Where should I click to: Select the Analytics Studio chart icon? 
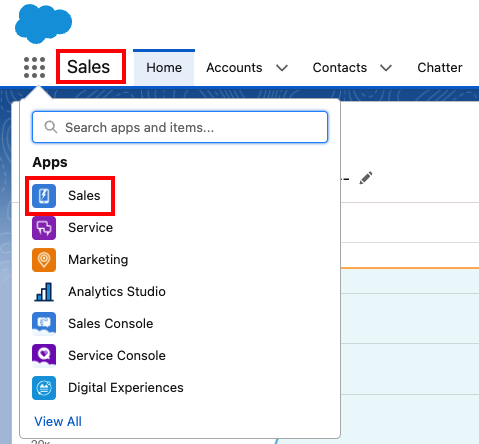44,292
